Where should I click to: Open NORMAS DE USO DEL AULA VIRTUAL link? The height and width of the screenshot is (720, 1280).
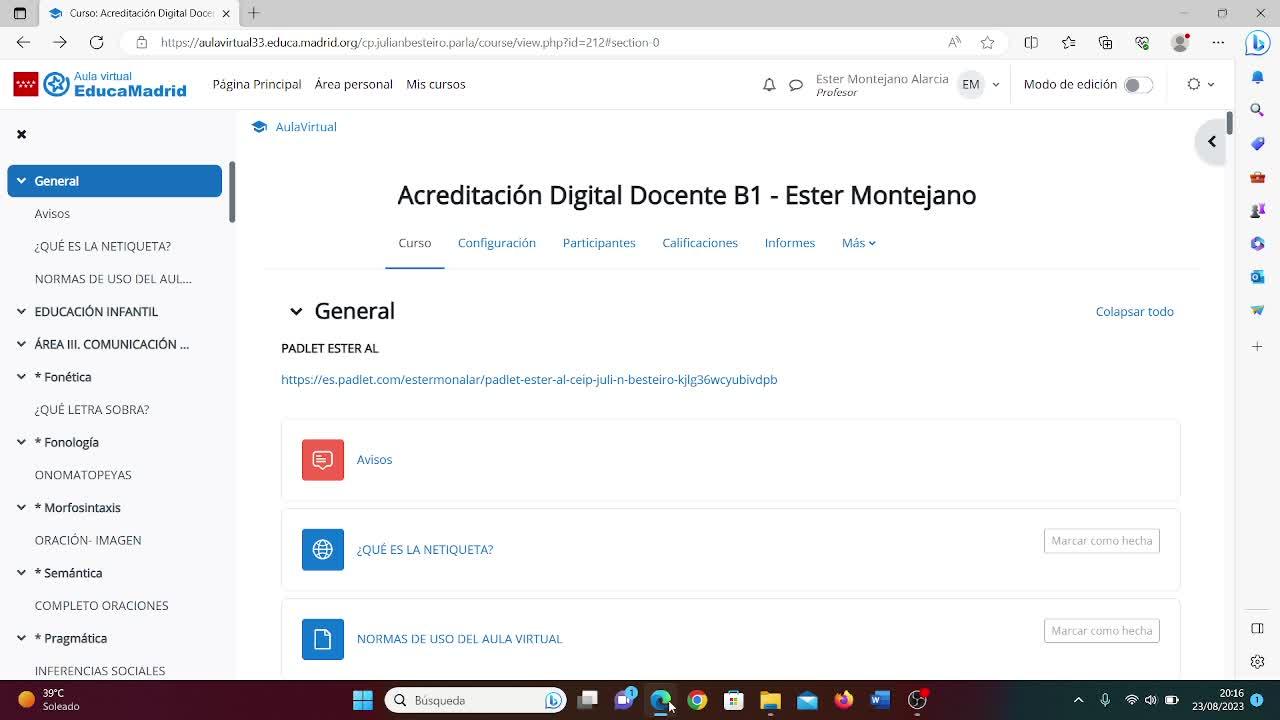point(459,639)
